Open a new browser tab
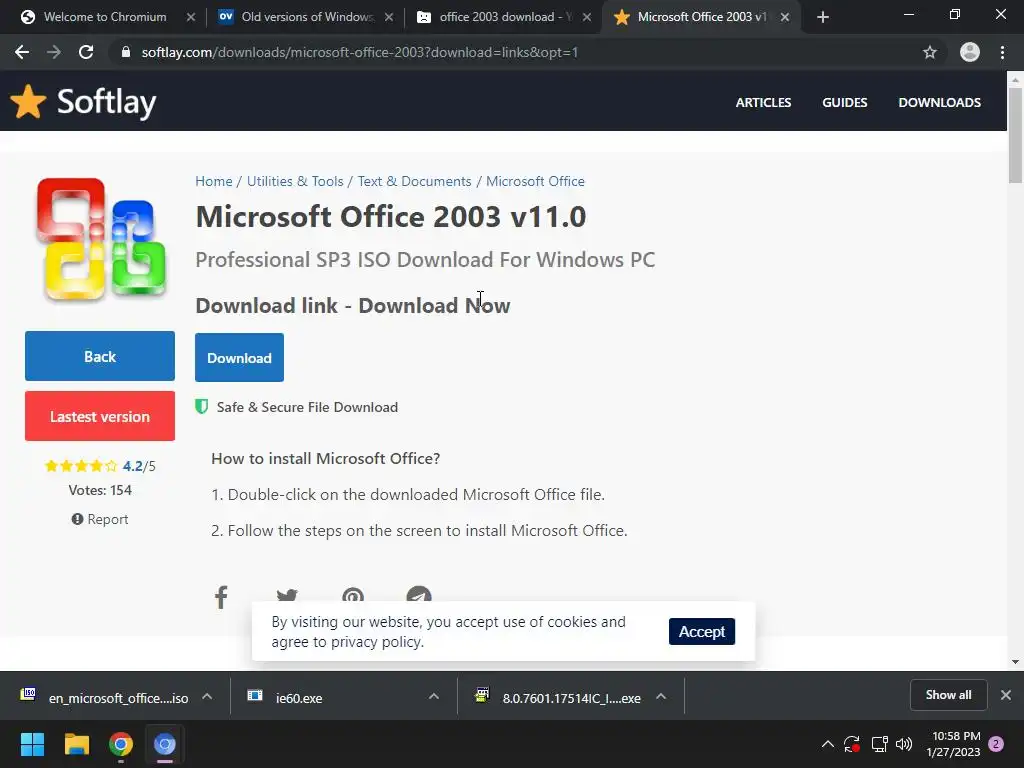1024x768 pixels. tap(823, 17)
